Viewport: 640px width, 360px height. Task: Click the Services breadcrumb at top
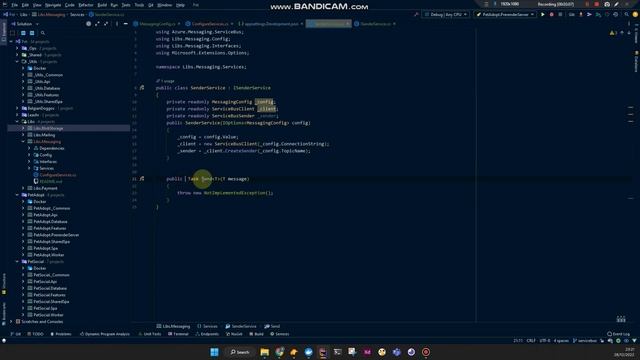(77, 15)
